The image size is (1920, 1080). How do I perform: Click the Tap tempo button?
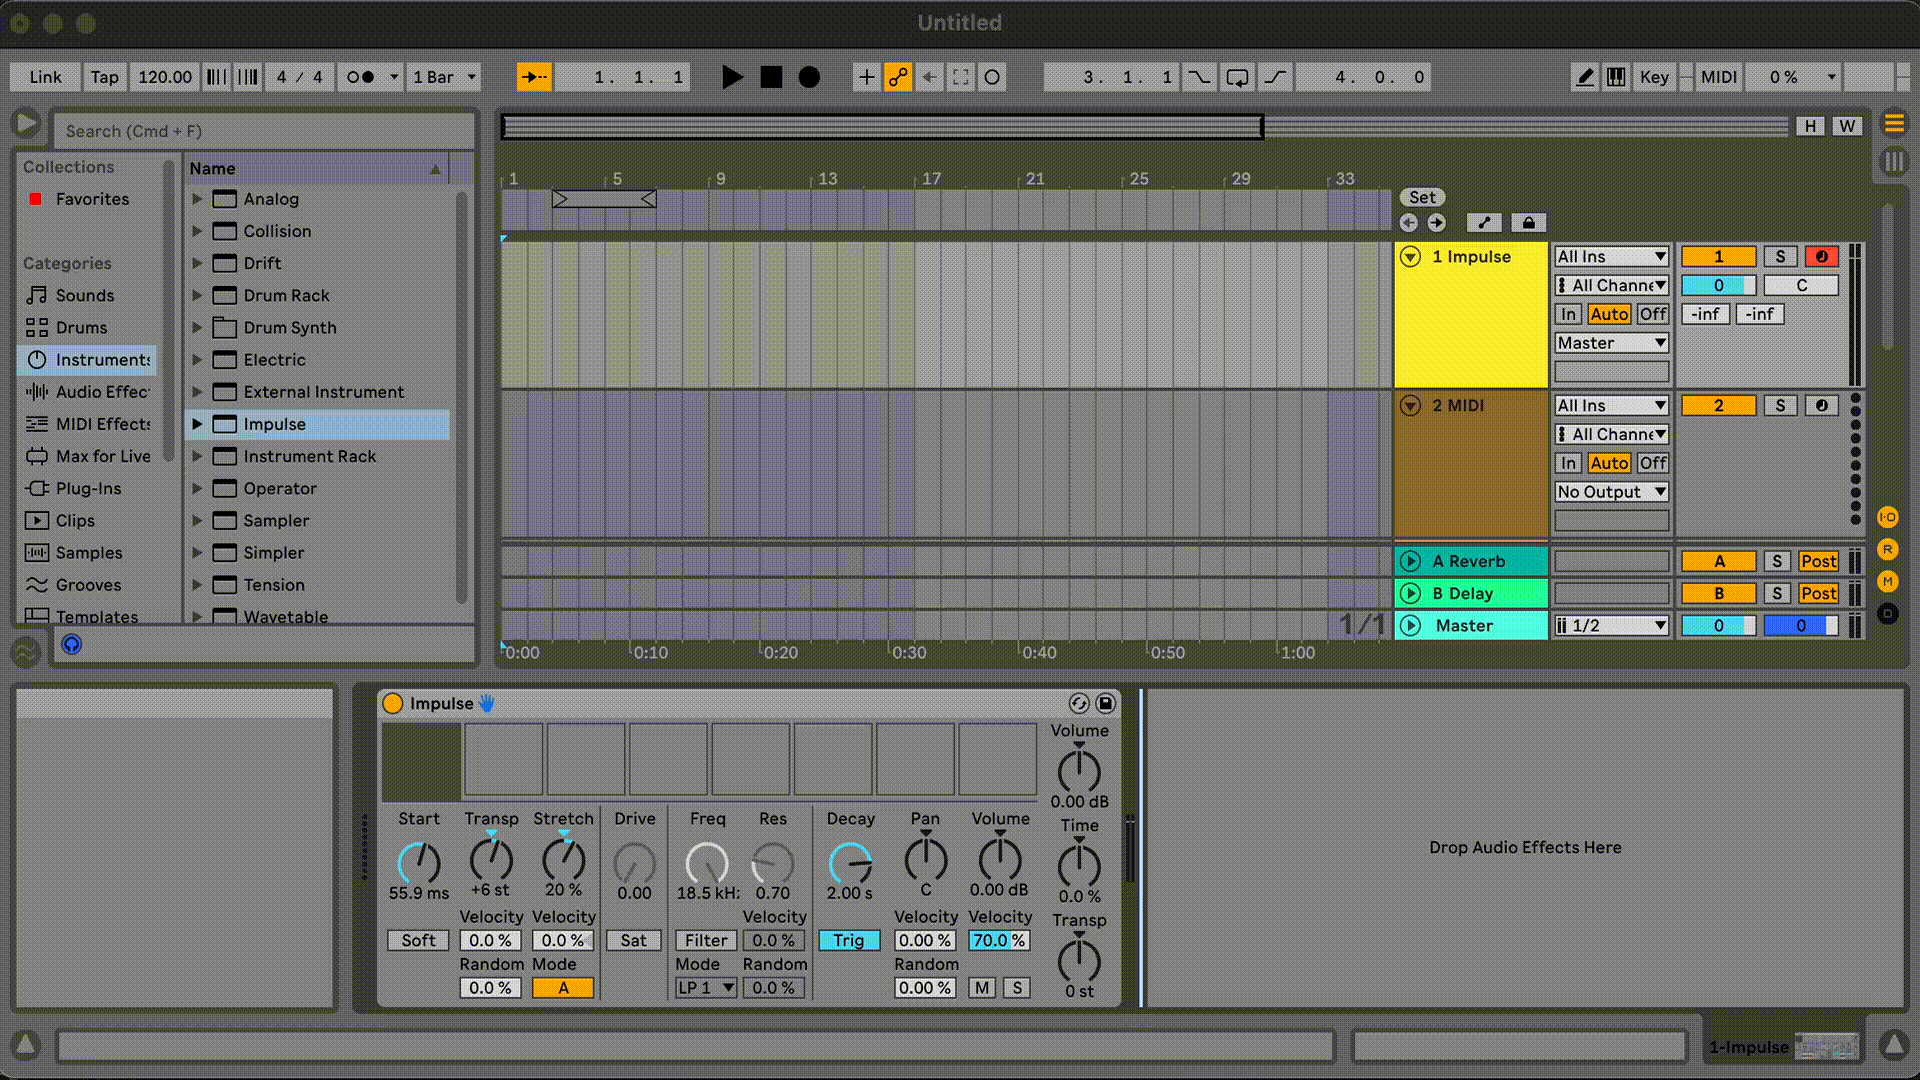pyautogui.click(x=104, y=77)
